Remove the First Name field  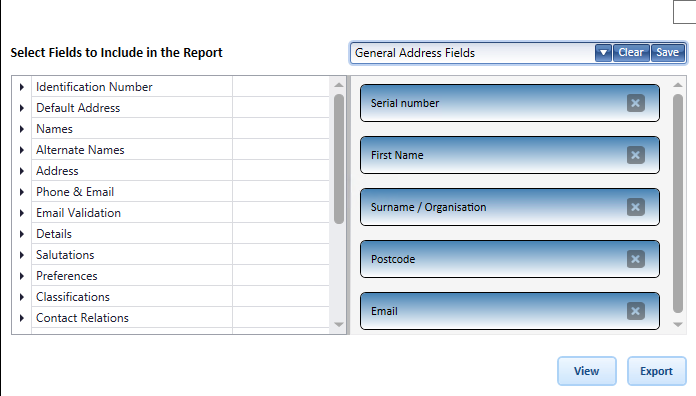click(636, 155)
